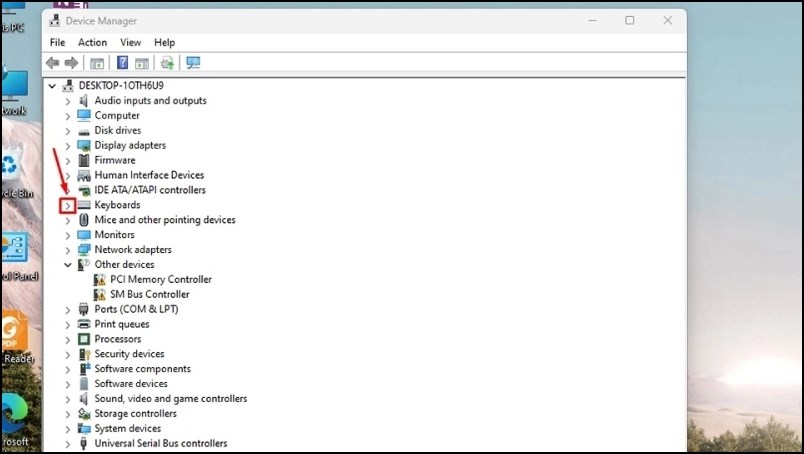Click the IDE ATA/ATAPI controllers icon
The height and width of the screenshot is (454, 804).
tap(84, 190)
